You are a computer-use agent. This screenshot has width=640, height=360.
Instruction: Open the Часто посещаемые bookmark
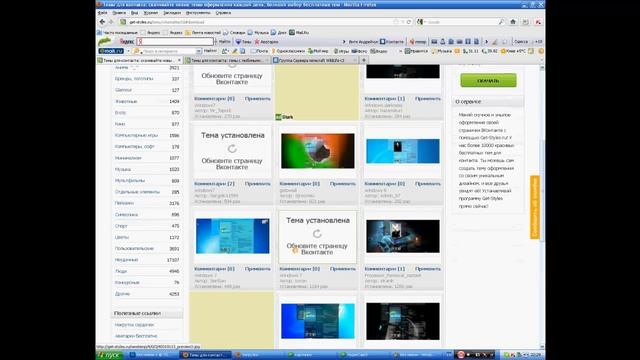(118, 32)
